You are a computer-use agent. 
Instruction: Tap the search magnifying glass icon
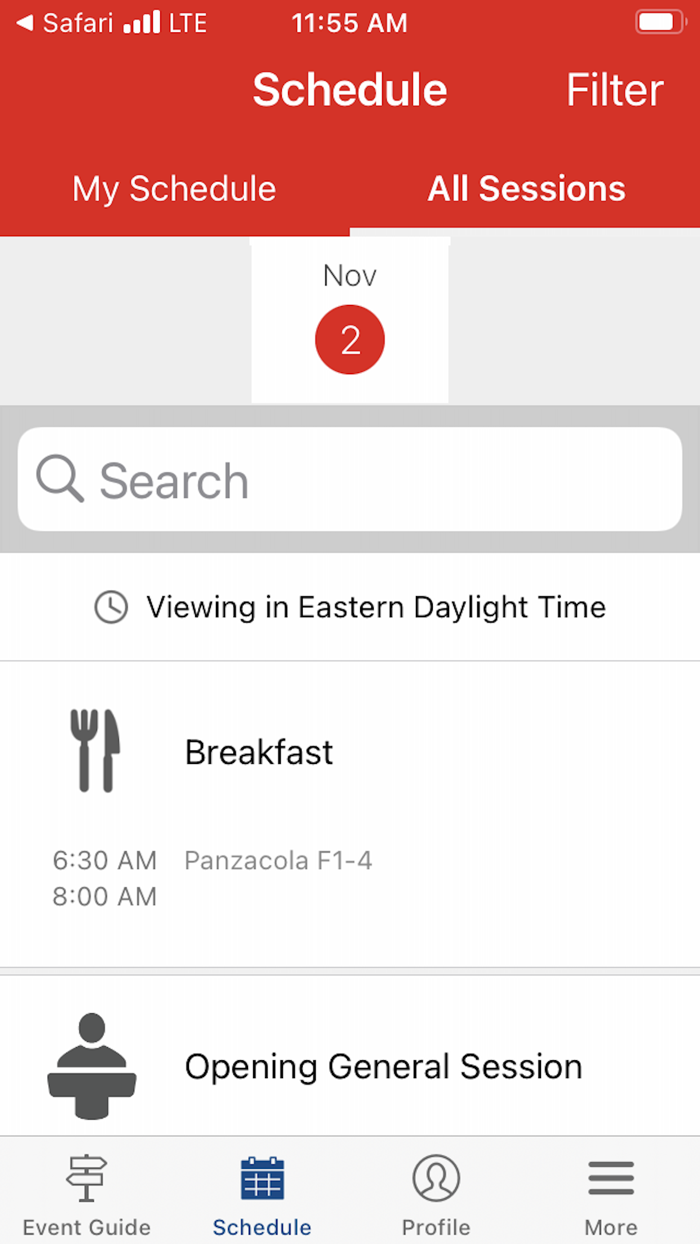60,480
